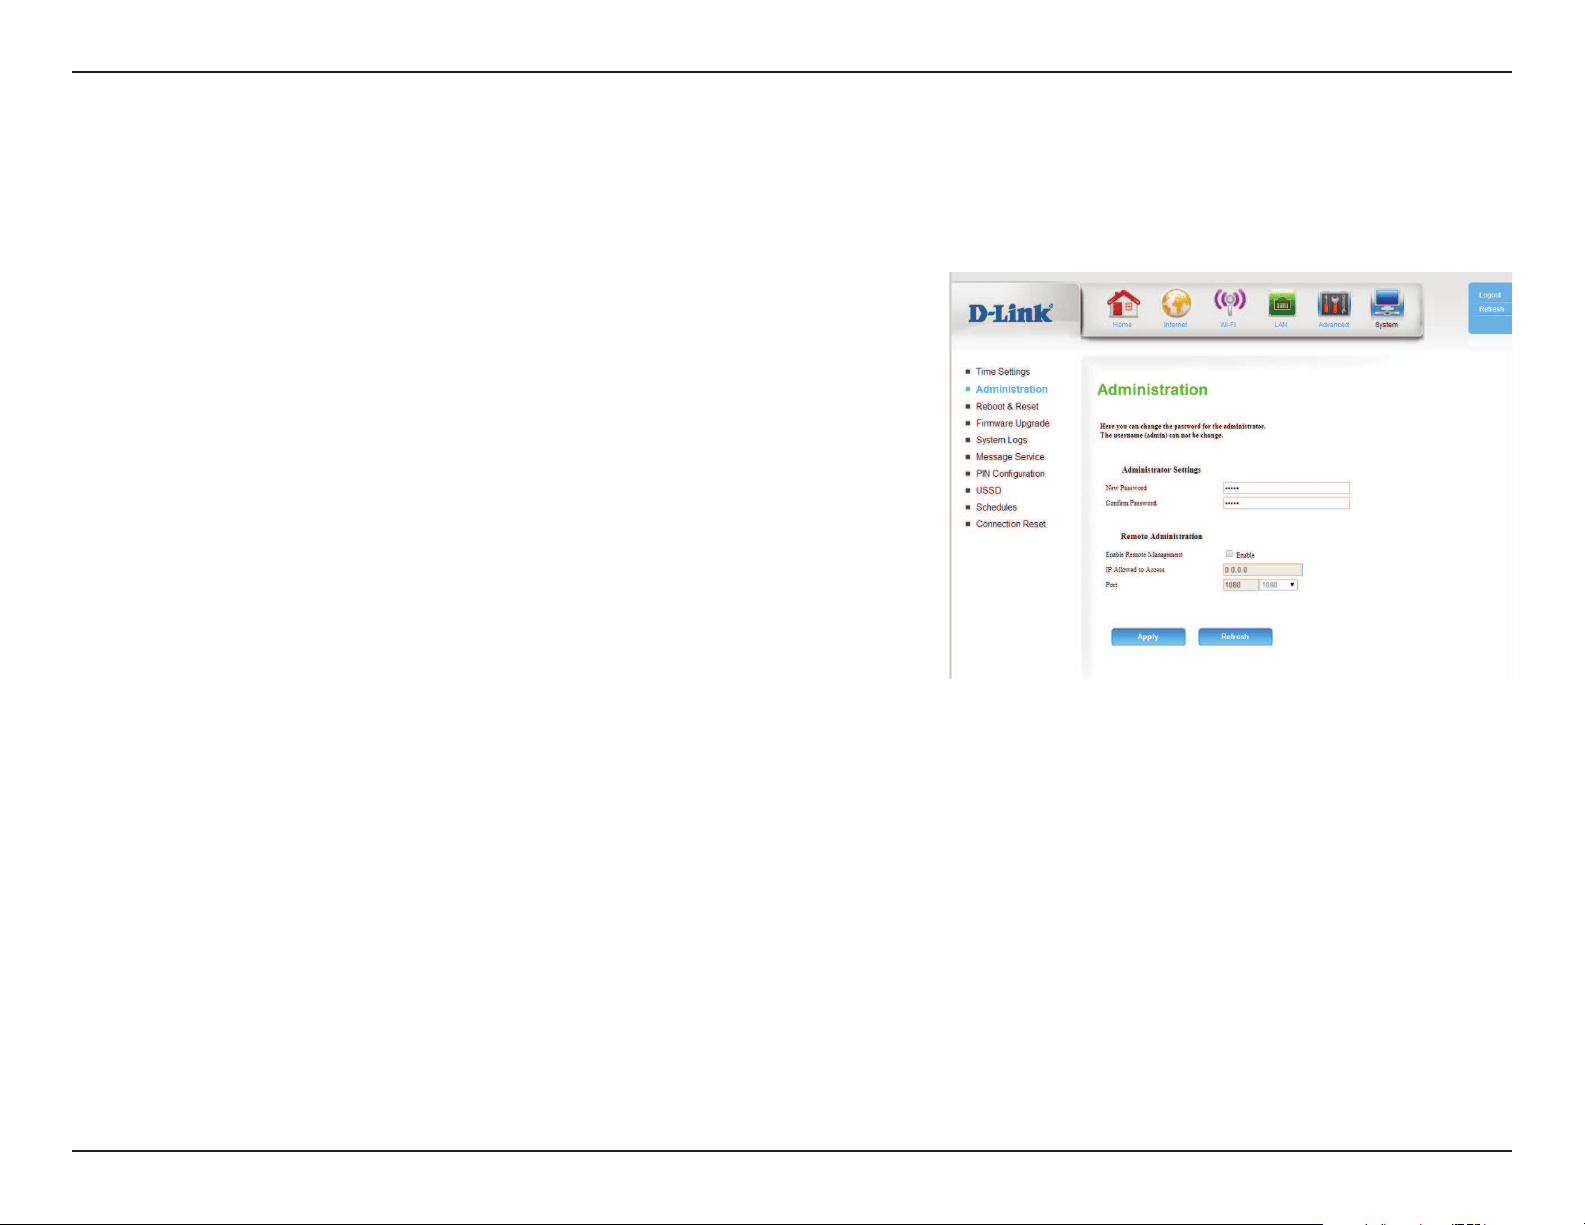This screenshot has height=1225, width=1585.
Task: Focus the New Password field
Action: click(1286, 488)
